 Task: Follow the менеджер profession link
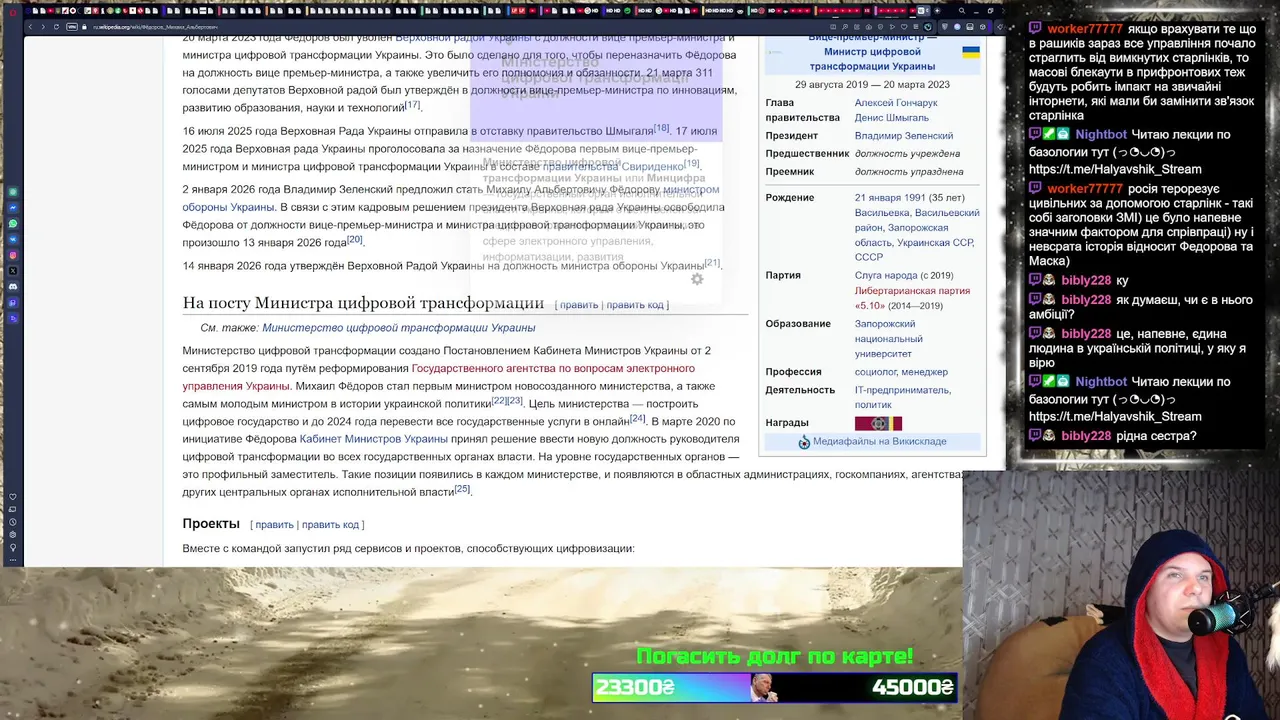click(924, 372)
